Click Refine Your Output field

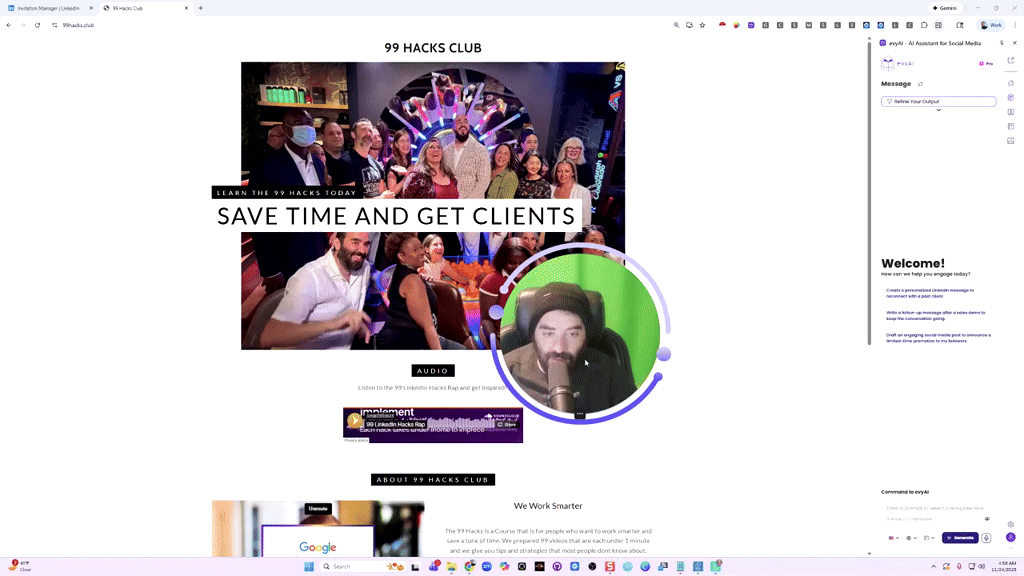click(938, 101)
